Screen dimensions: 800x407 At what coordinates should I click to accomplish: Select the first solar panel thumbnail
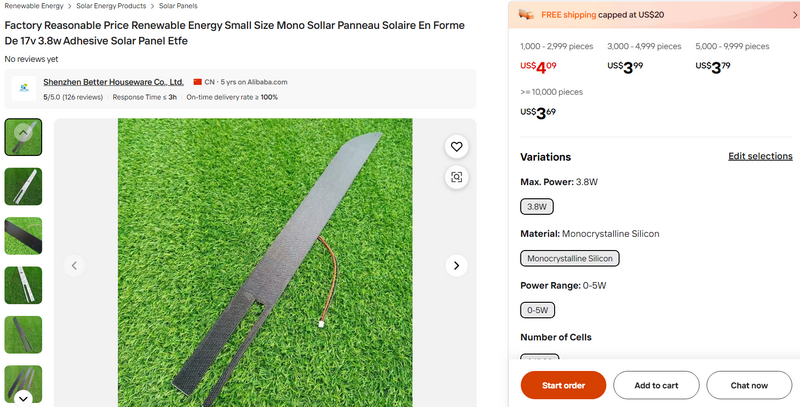pyautogui.click(x=23, y=137)
